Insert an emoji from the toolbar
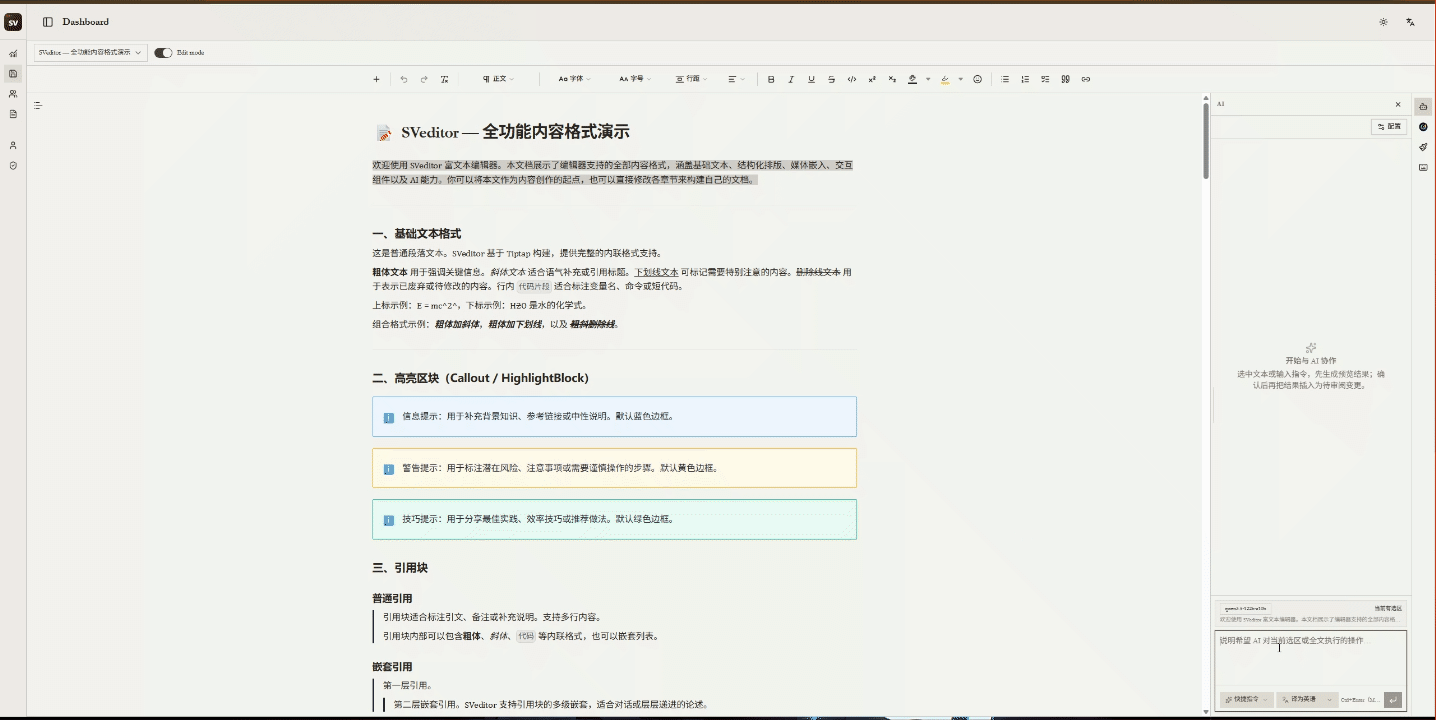Viewport: 1436px width, 720px height. click(978, 79)
